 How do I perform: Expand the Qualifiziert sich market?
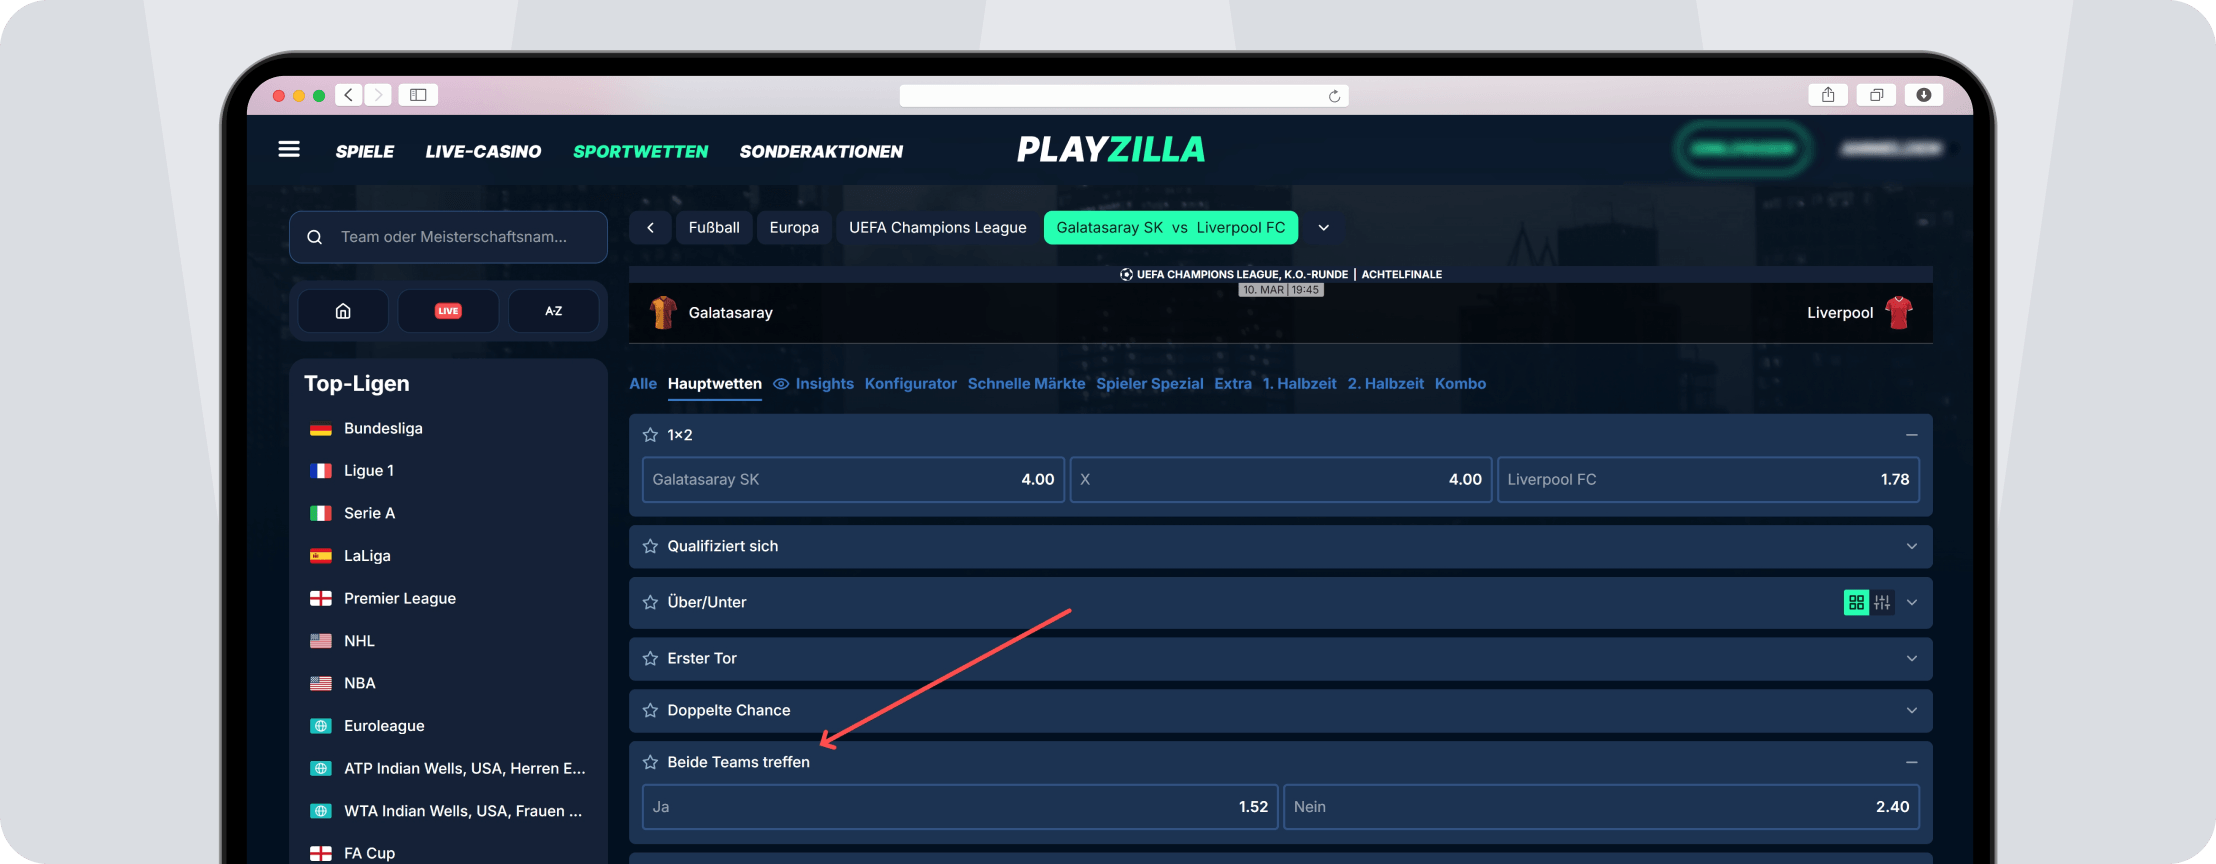1911,546
